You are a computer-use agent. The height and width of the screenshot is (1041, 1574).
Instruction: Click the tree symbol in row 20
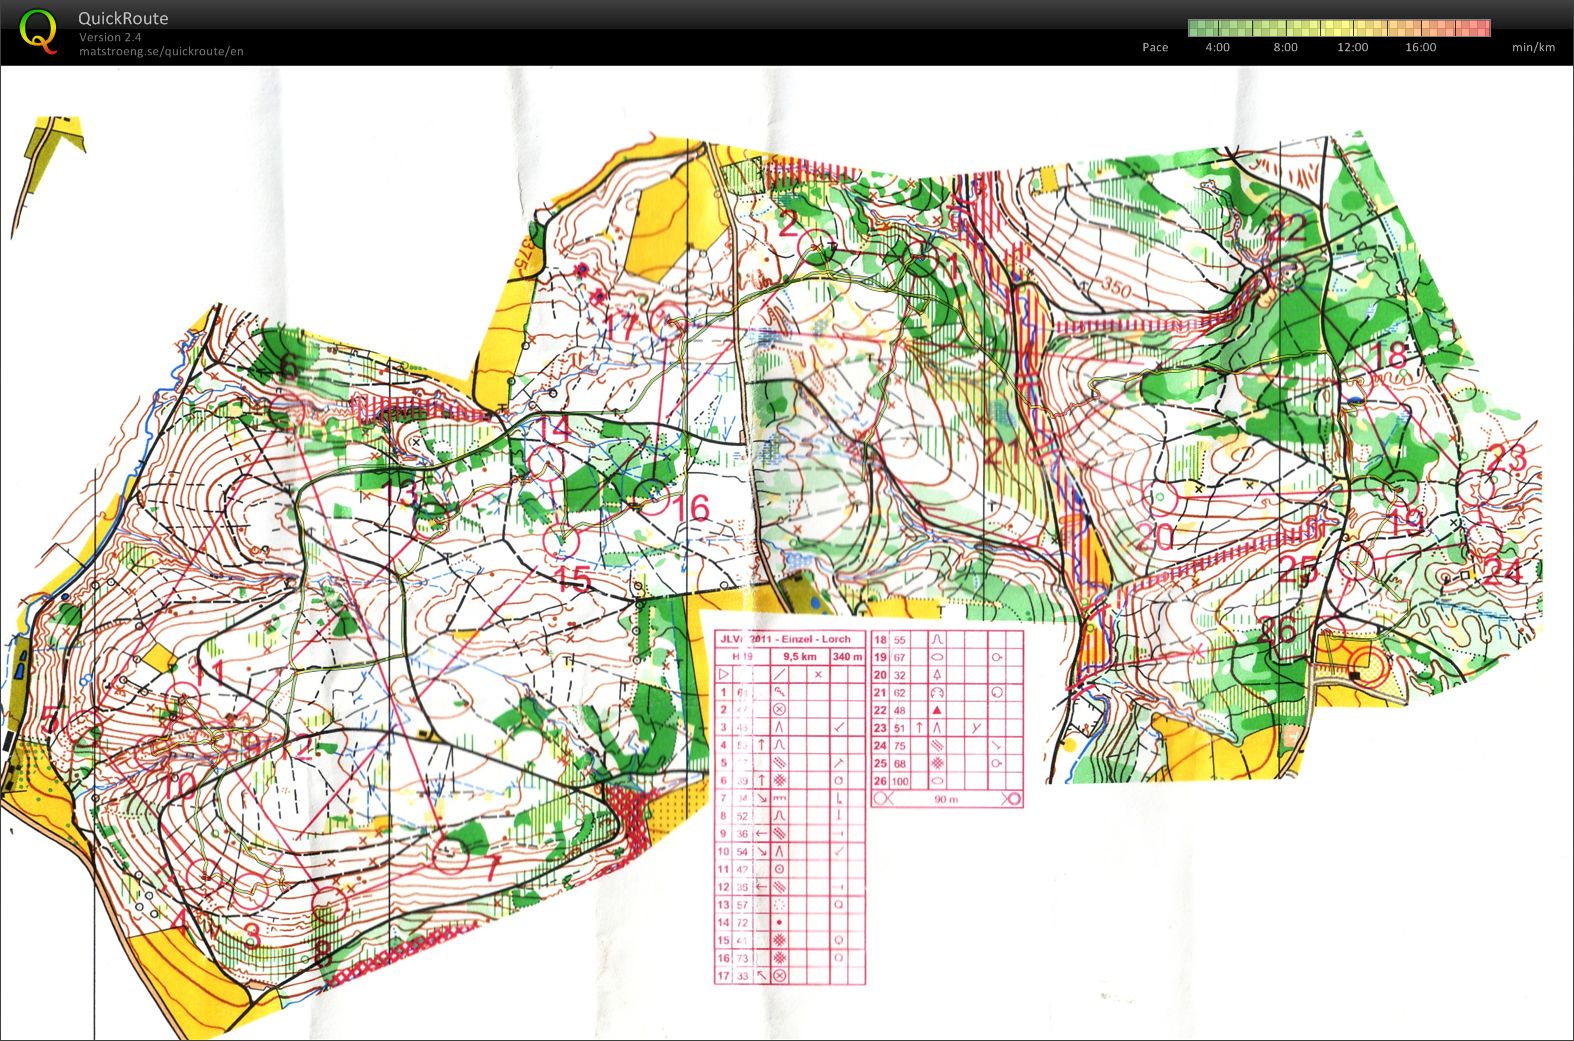[x=937, y=675]
